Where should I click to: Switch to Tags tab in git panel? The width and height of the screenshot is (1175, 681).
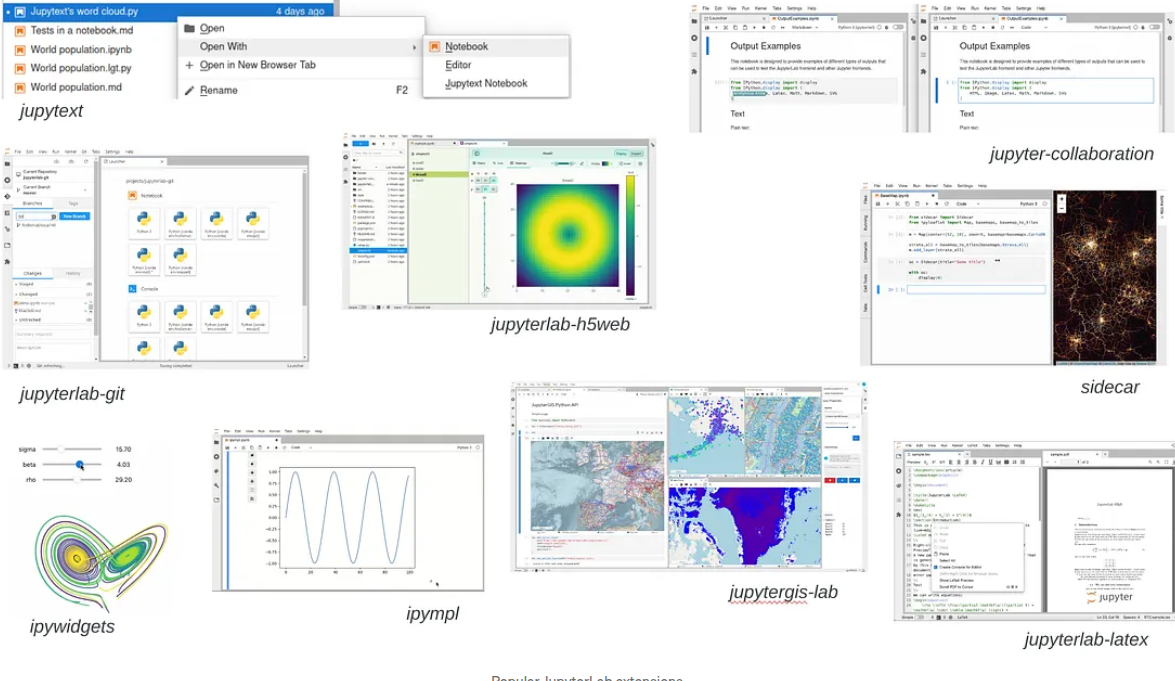pyautogui.click(x=73, y=203)
